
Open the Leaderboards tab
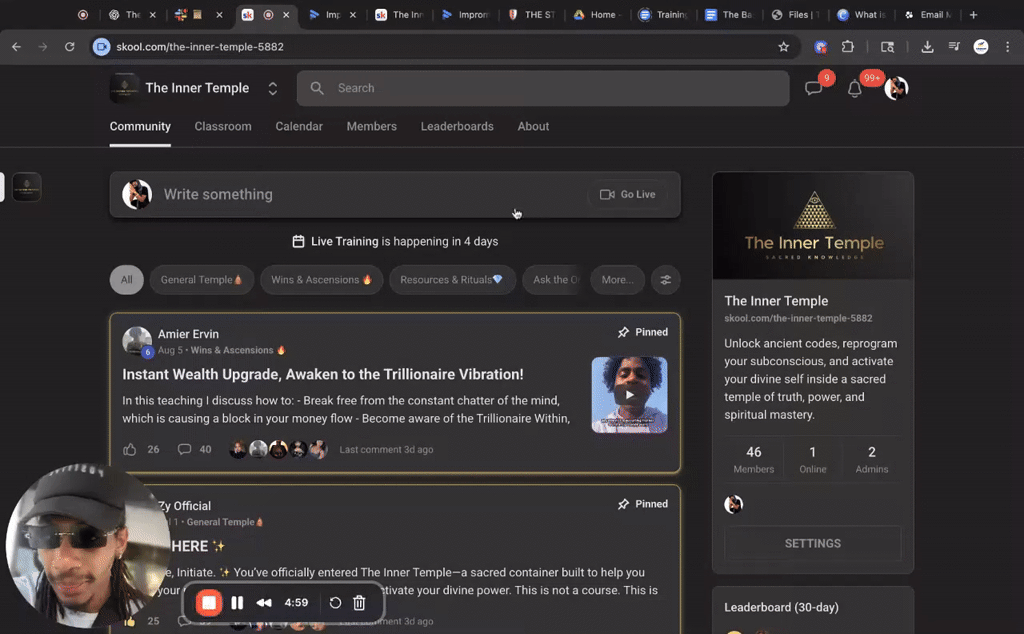457,127
